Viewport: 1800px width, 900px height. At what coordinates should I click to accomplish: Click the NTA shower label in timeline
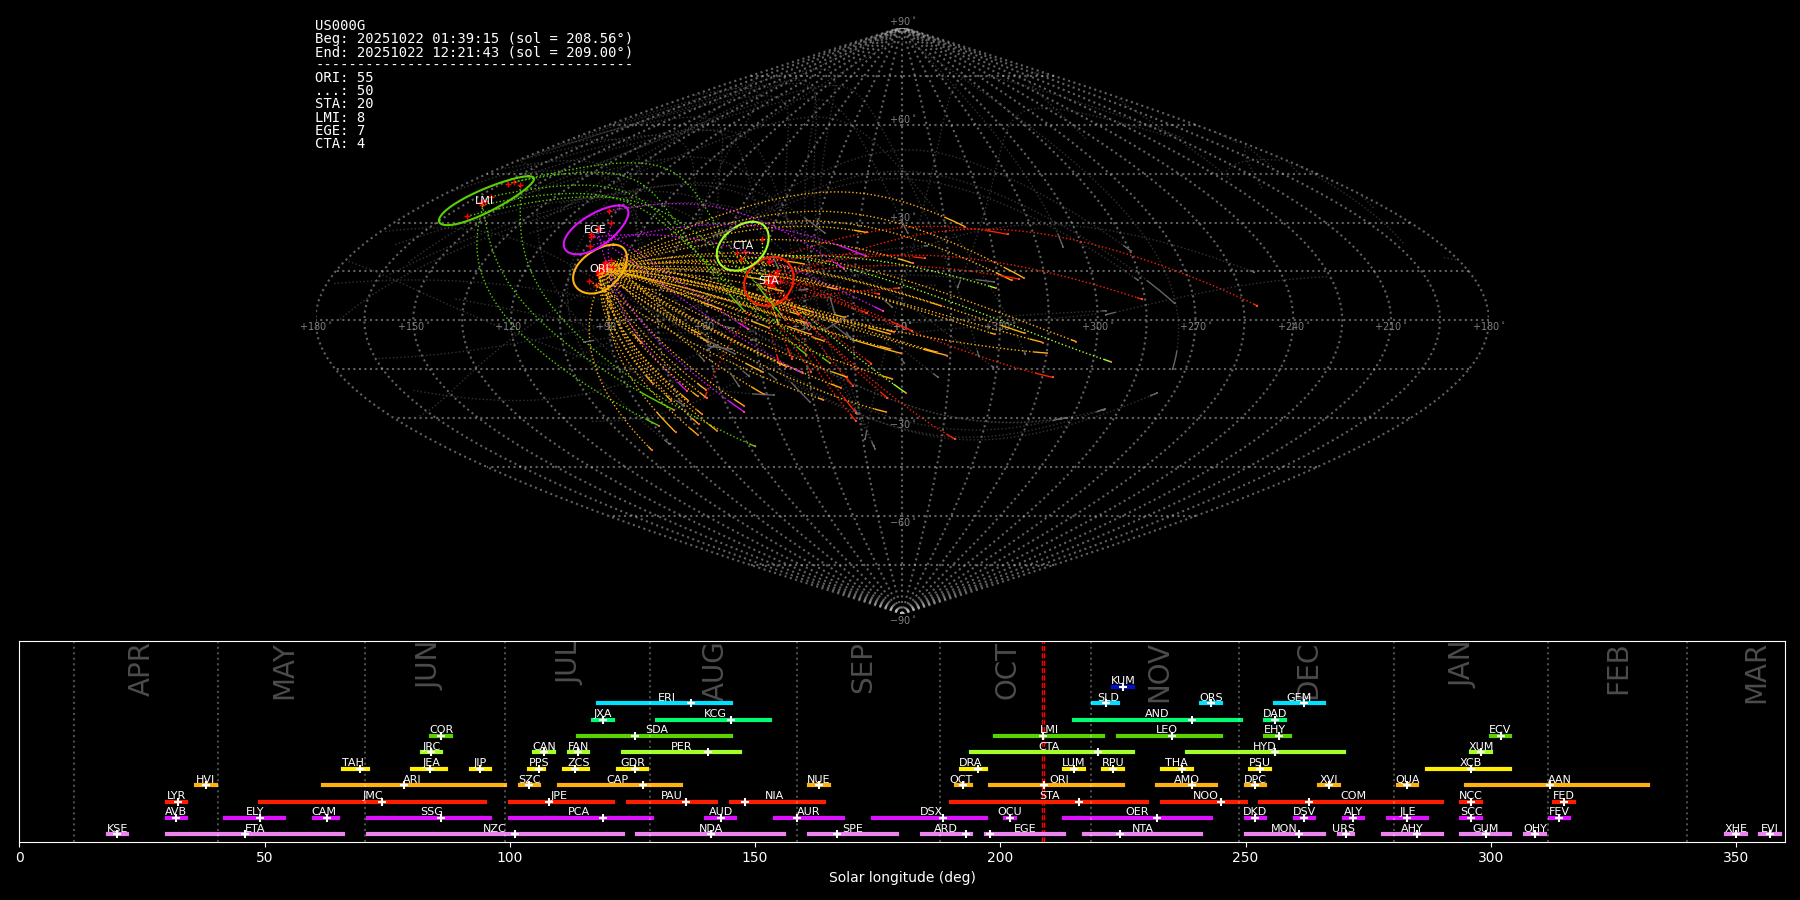tap(1142, 829)
